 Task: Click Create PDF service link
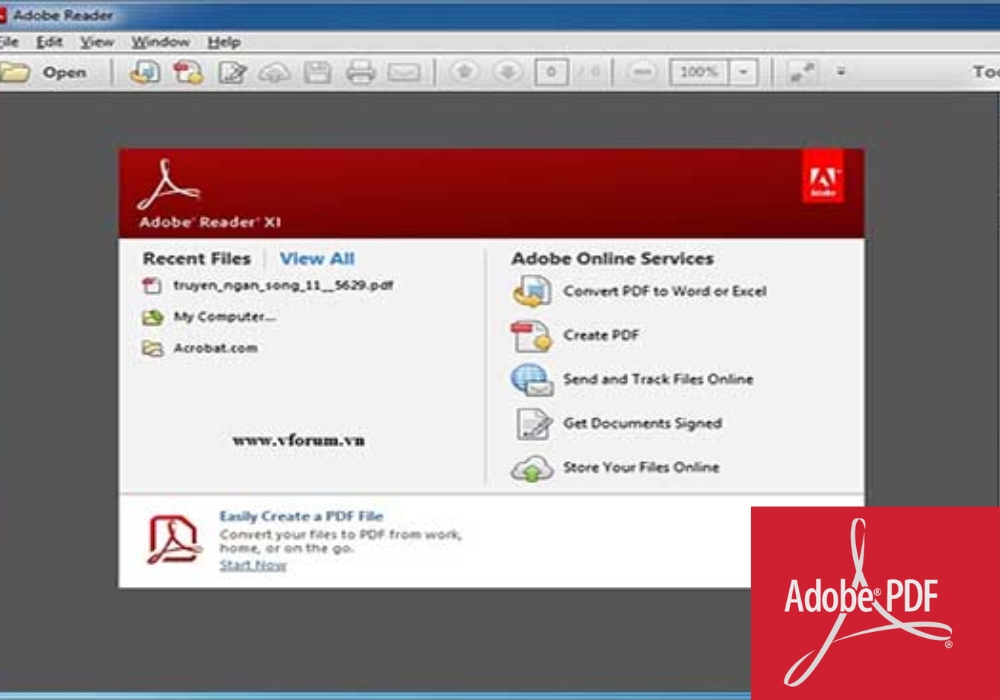pos(601,335)
